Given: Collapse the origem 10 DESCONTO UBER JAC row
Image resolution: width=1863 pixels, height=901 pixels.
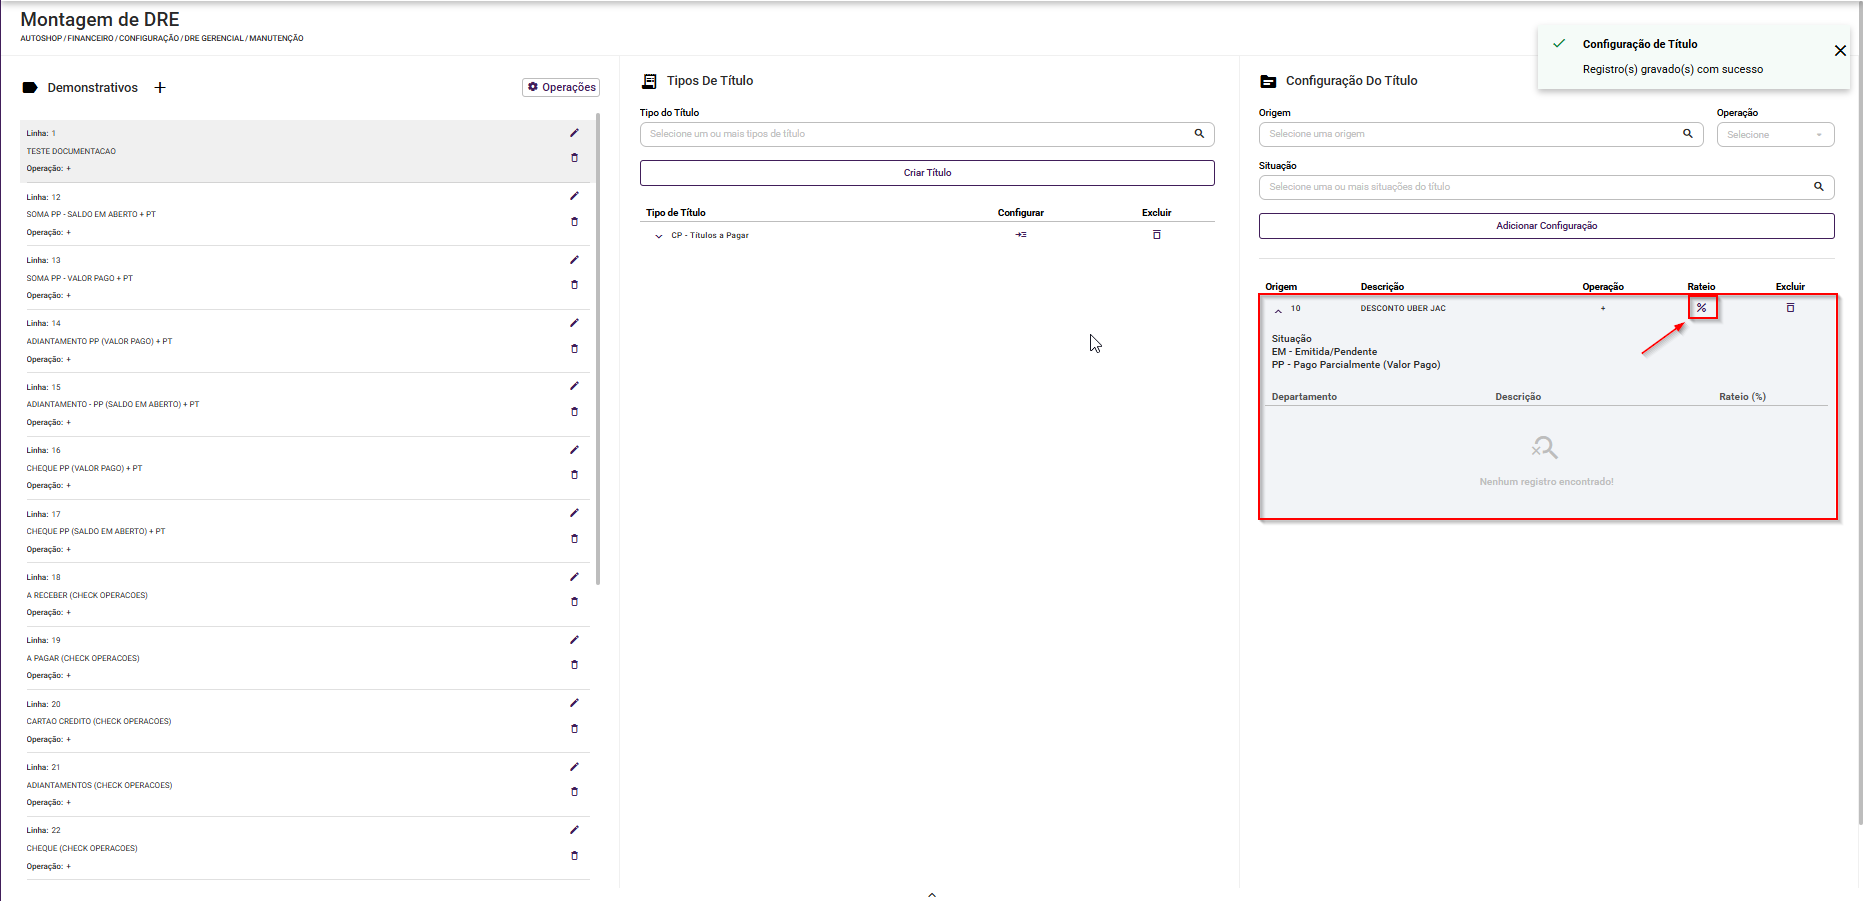Looking at the screenshot, I should [x=1278, y=310].
